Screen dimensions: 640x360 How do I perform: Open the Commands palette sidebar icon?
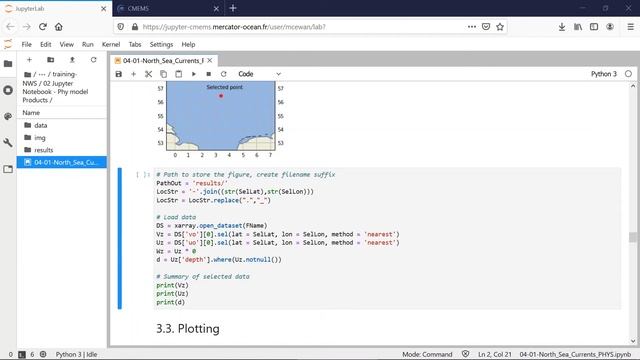click(x=8, y=116)
